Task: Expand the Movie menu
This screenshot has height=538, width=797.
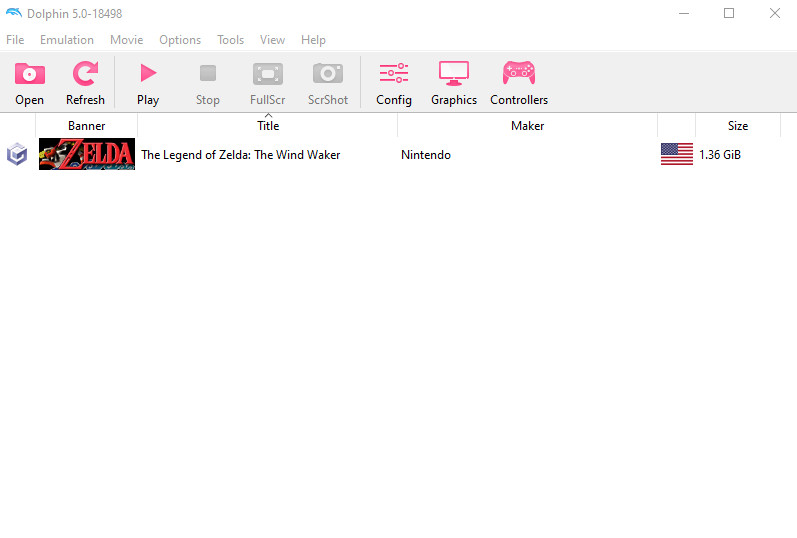Action: [x=126, y=40]
